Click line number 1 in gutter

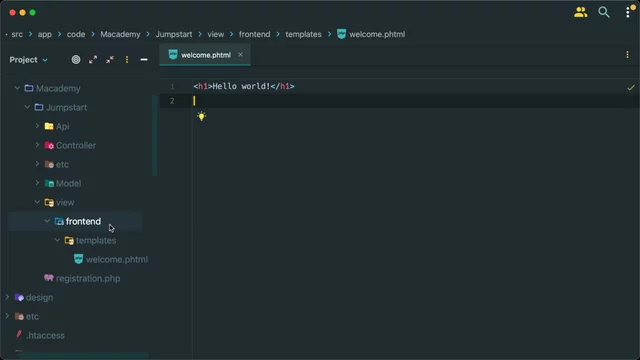click(x=172, y=87)
